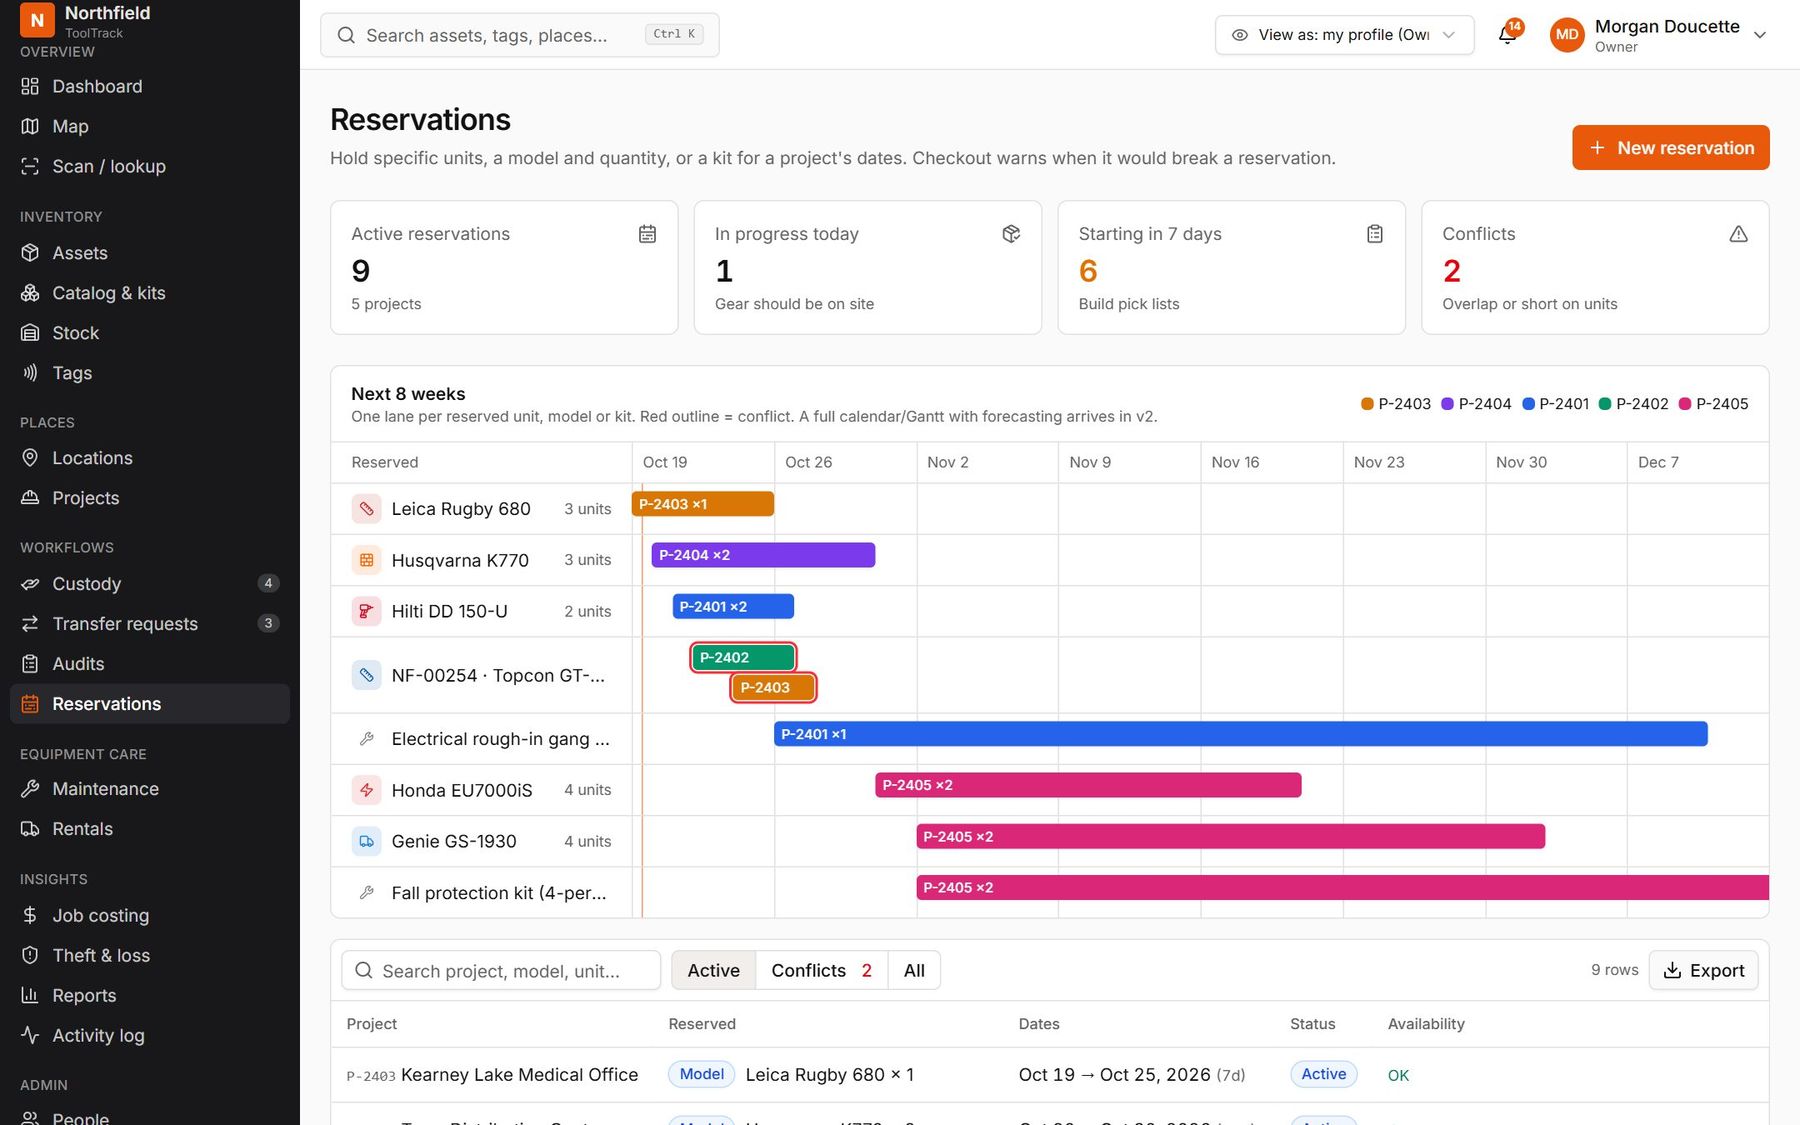Viewport: 1800px width, 1125px height.
Task: Open Maintenance page
Action: click(150, 789)
